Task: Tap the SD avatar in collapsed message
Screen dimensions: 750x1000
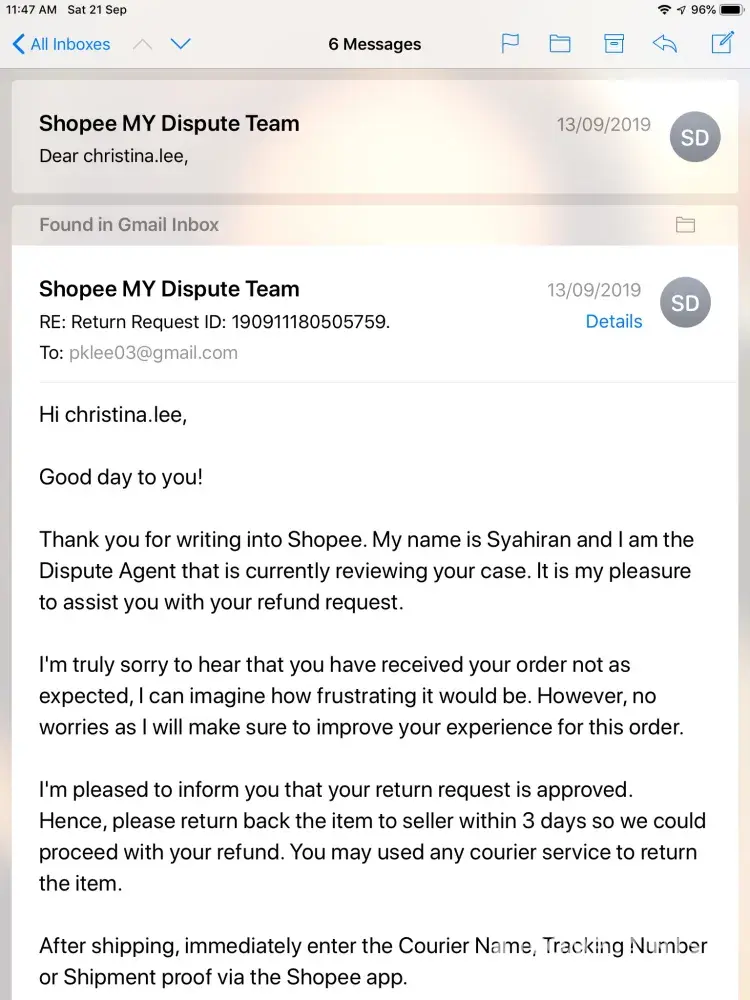Action: 694,138
